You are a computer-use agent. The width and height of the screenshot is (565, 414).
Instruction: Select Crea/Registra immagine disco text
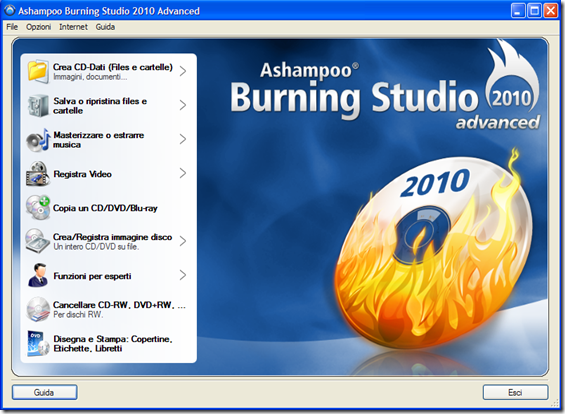(x=112, y=237)
